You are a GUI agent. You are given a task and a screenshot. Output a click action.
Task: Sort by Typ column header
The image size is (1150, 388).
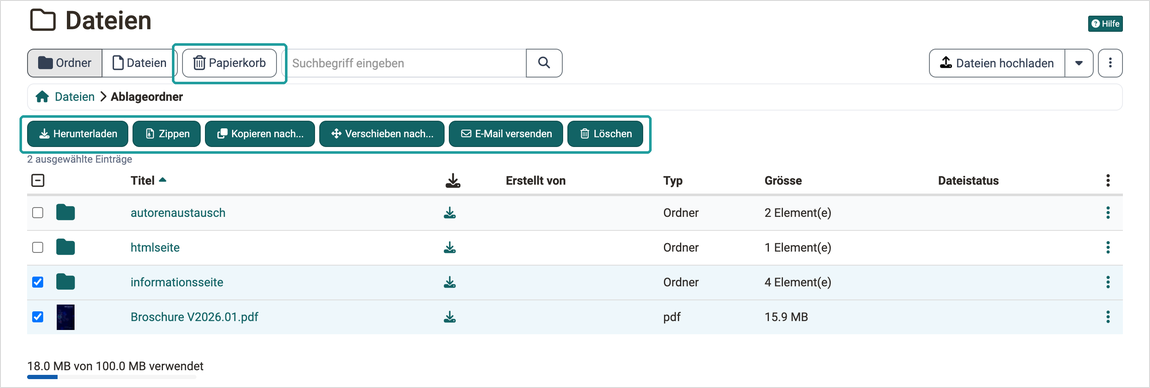click(673, 180)
